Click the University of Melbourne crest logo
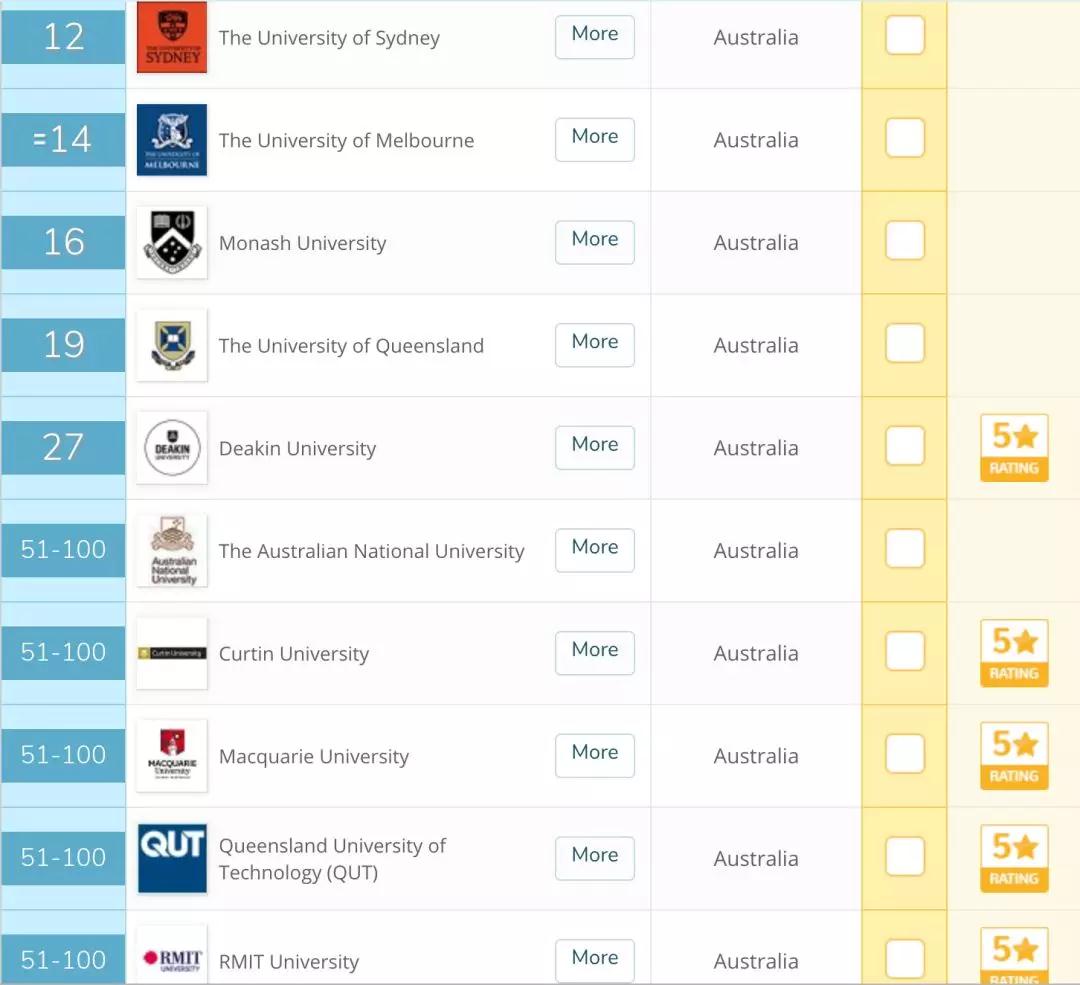Screen dimensions: 1080x985 point(172,140)
